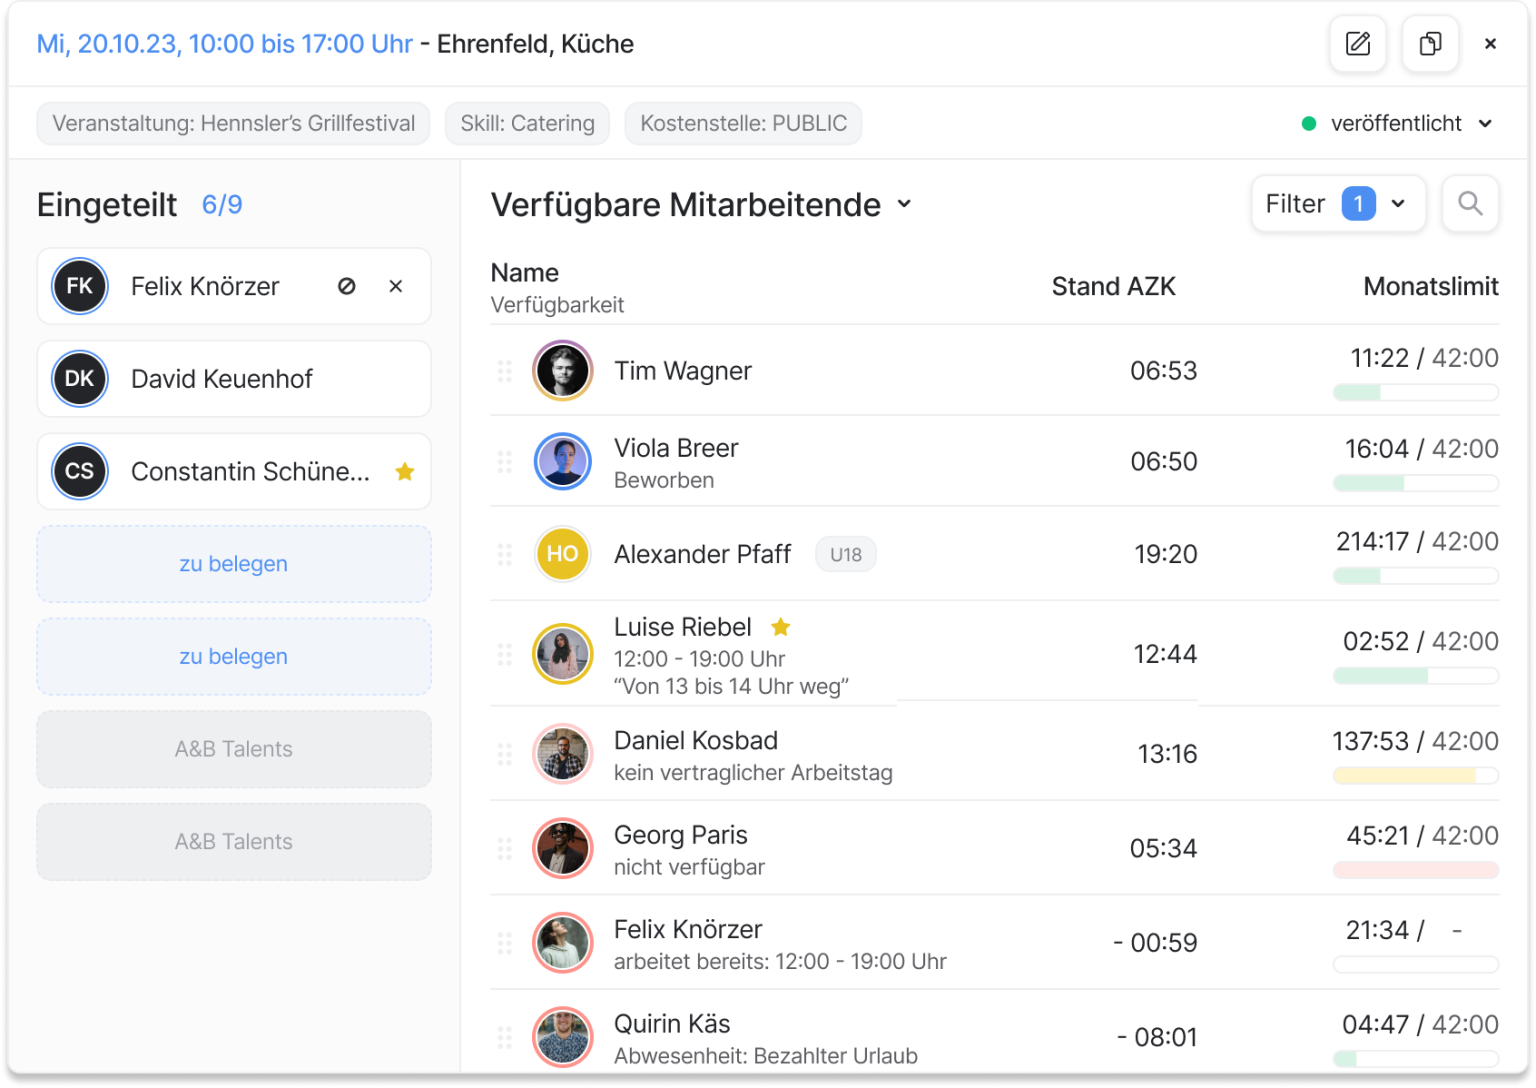Click the duplicate shift icon
This screenshot has height=1088, width=1536.
tap(1429, 44)
